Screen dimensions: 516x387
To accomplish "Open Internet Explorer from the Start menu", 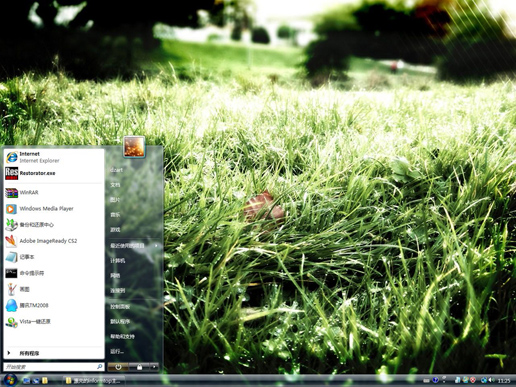I will (53, 157).
